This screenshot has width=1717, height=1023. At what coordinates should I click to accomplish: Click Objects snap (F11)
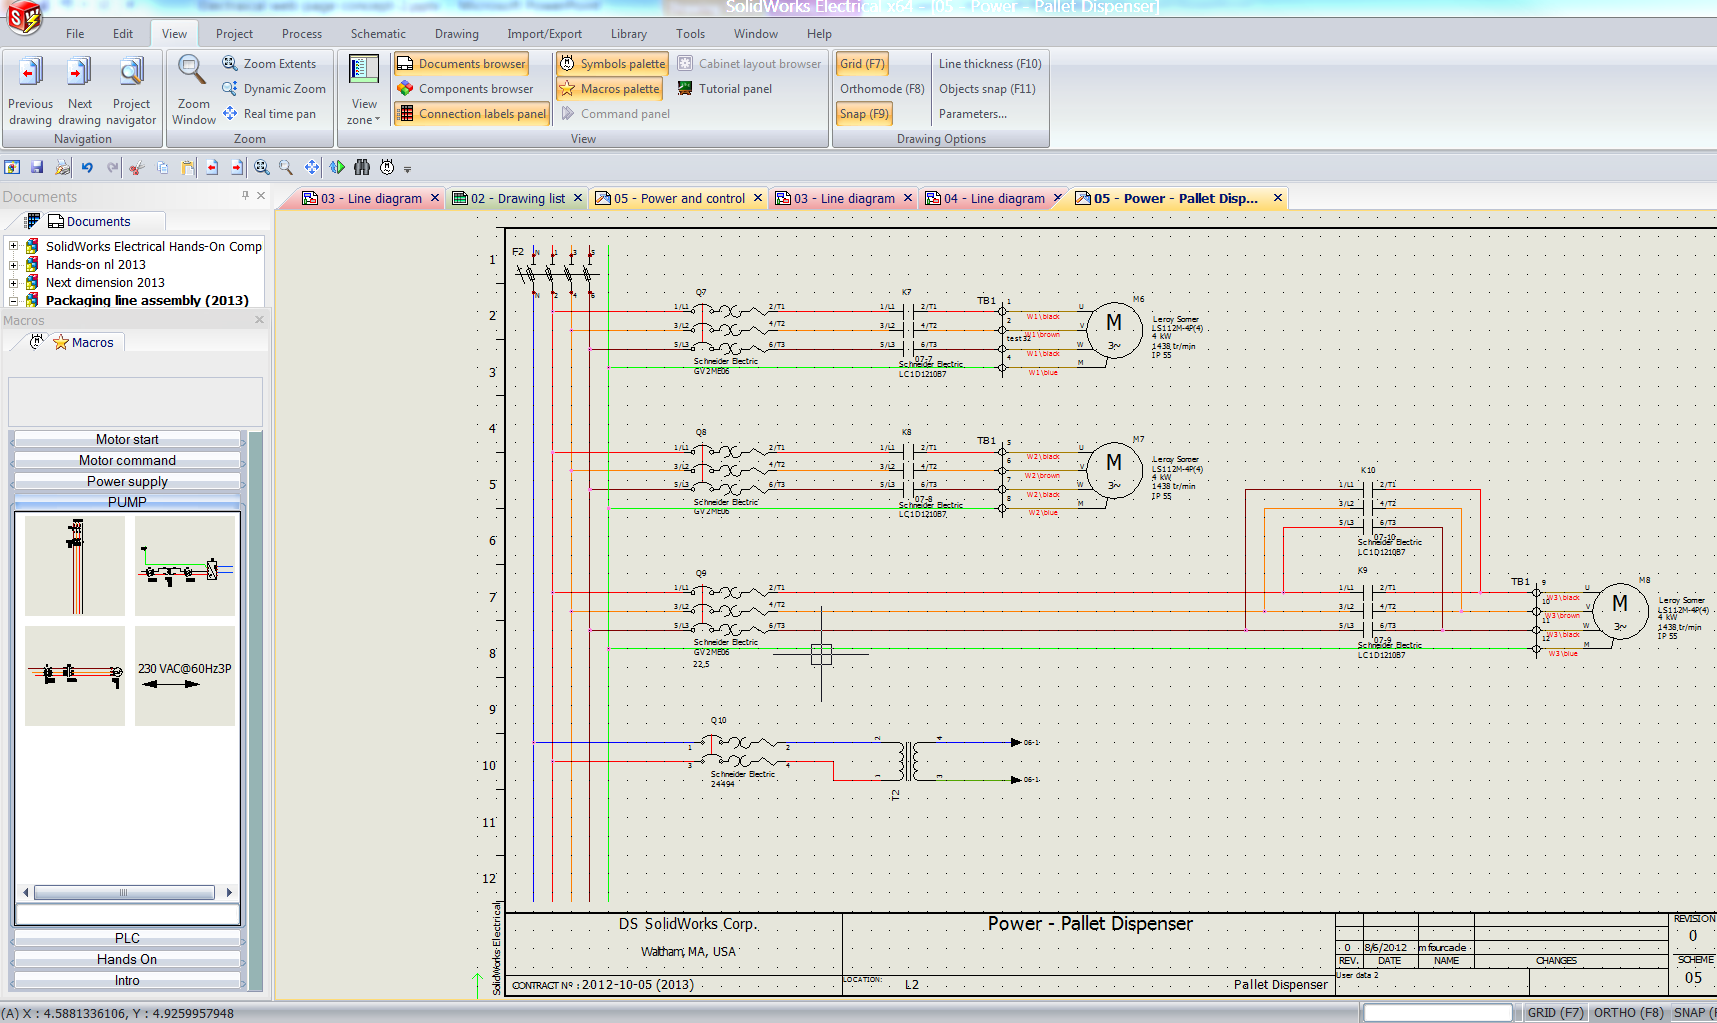pos(987,88)
